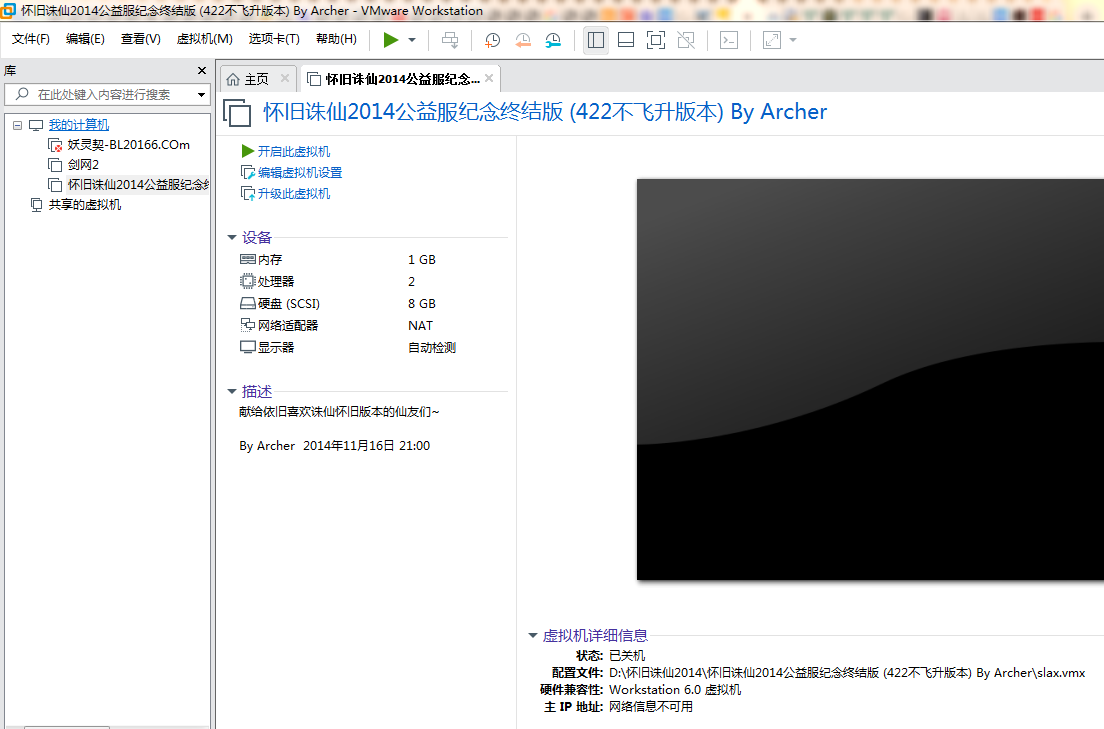Image resolution: width=1104 pixels, height=729 pixels.
Task: Click the send Ctrl+Alt+Del toolbar icon
Action: (x=450, y=40)
